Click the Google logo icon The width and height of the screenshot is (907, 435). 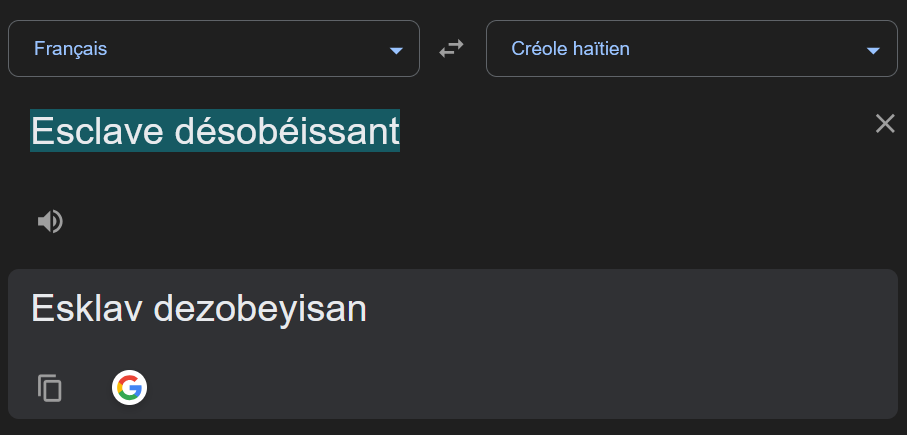tap(129, 387)
